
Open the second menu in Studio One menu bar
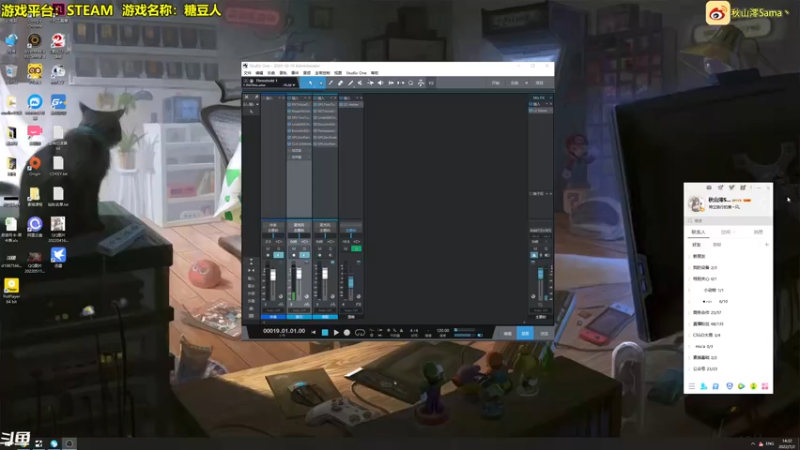point(259,73)
